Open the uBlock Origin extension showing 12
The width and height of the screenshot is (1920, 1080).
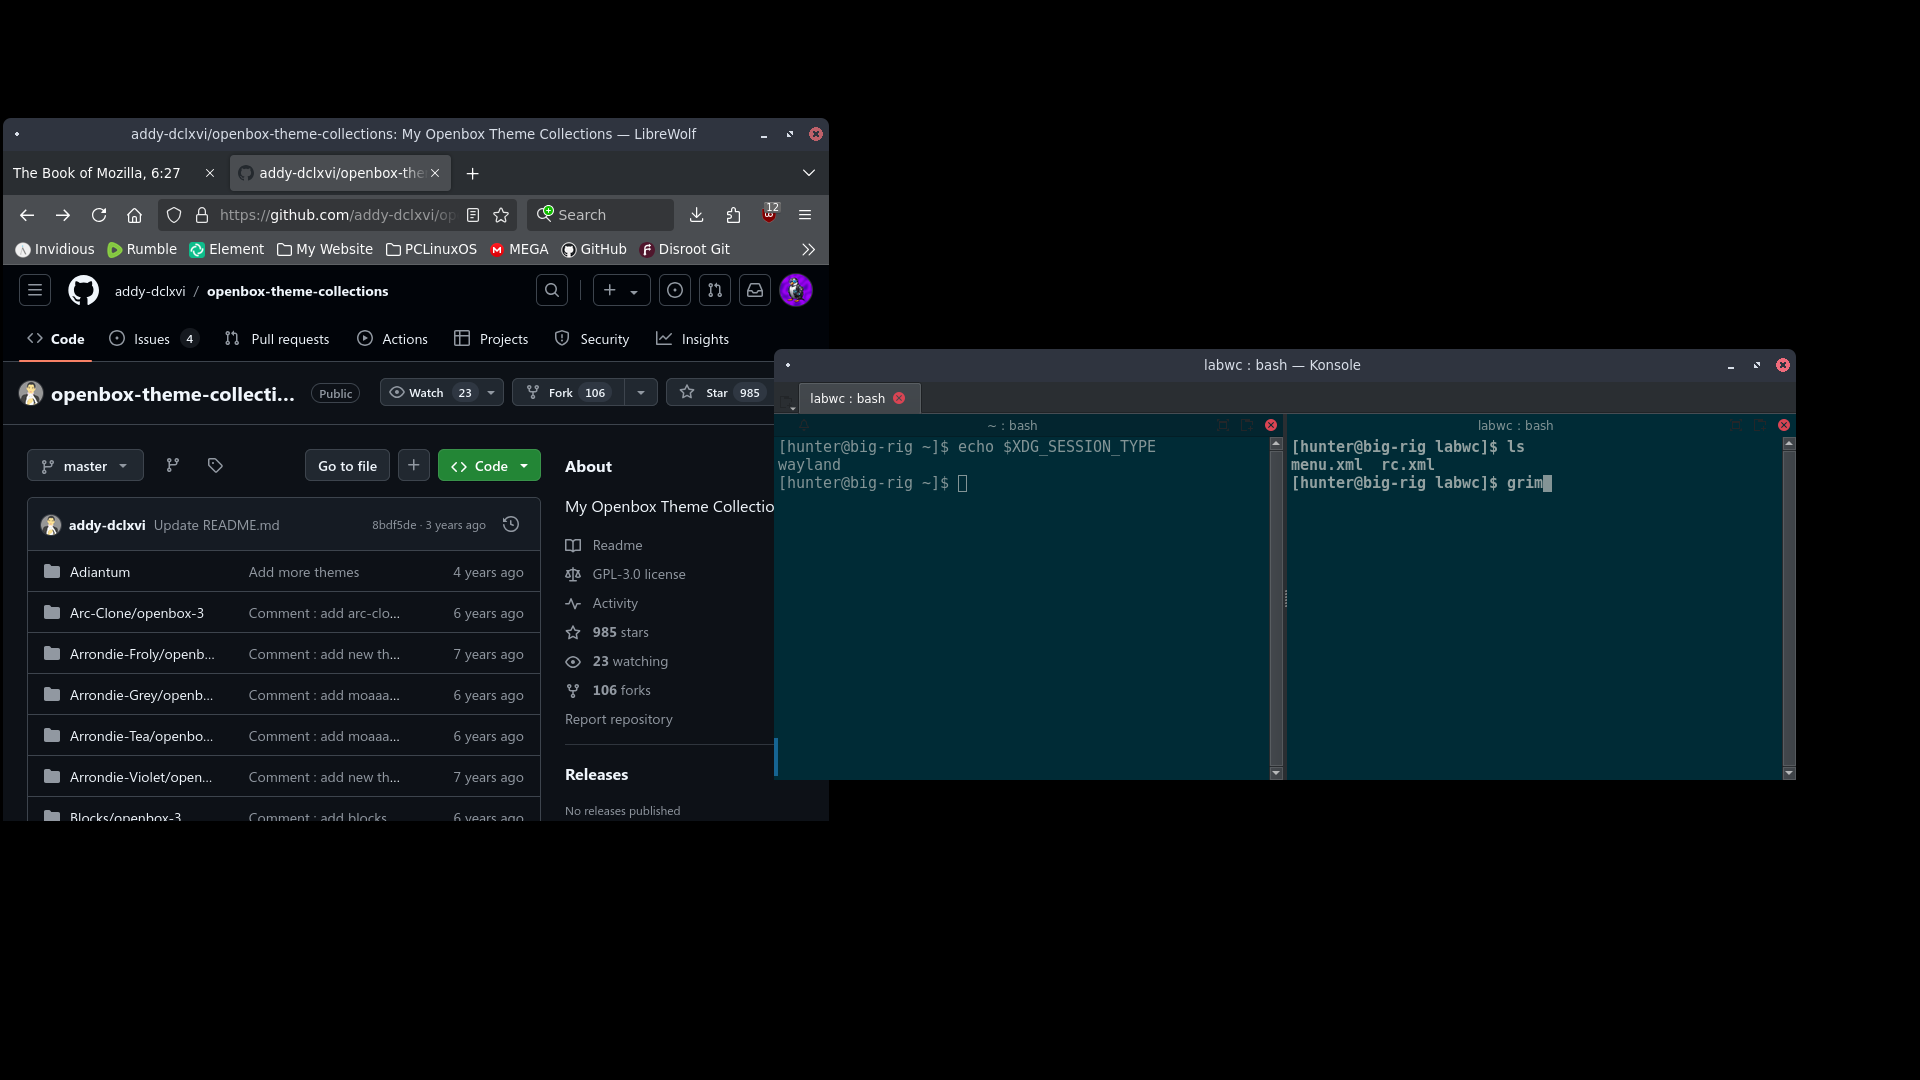(x=769, y=213)
